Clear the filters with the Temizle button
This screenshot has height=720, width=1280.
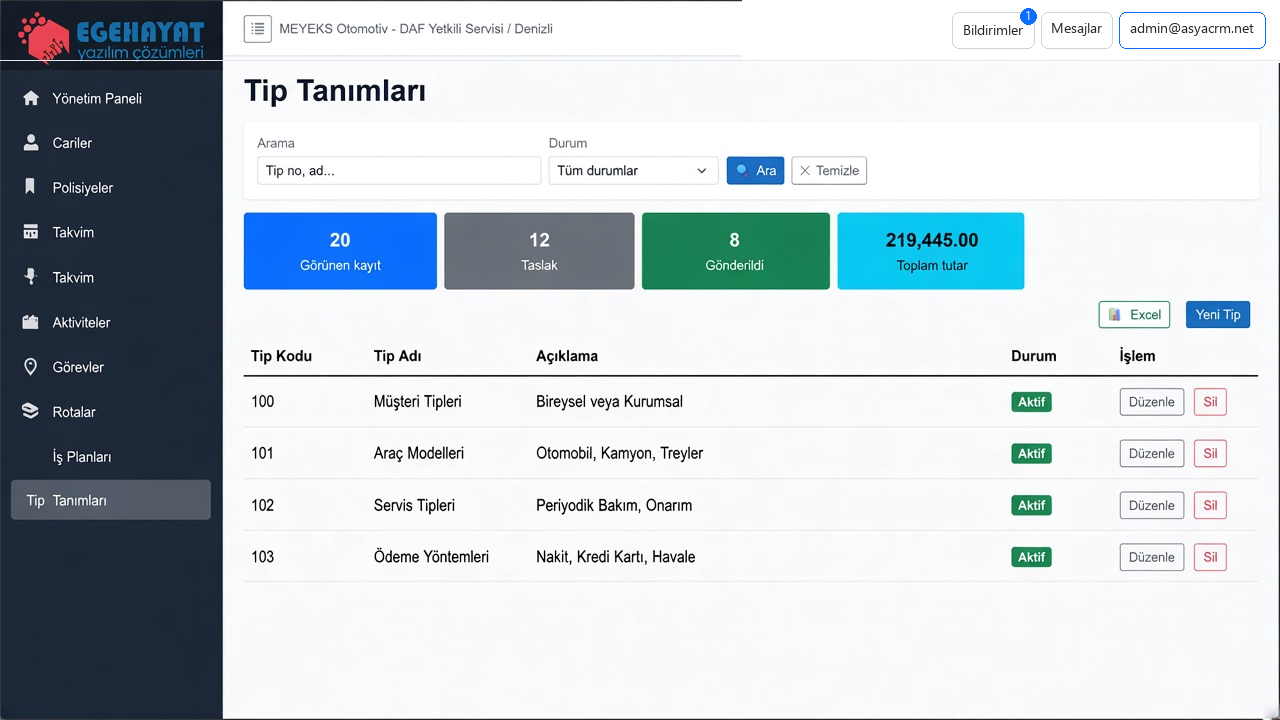pyautogui.click(x=829, y=171)
